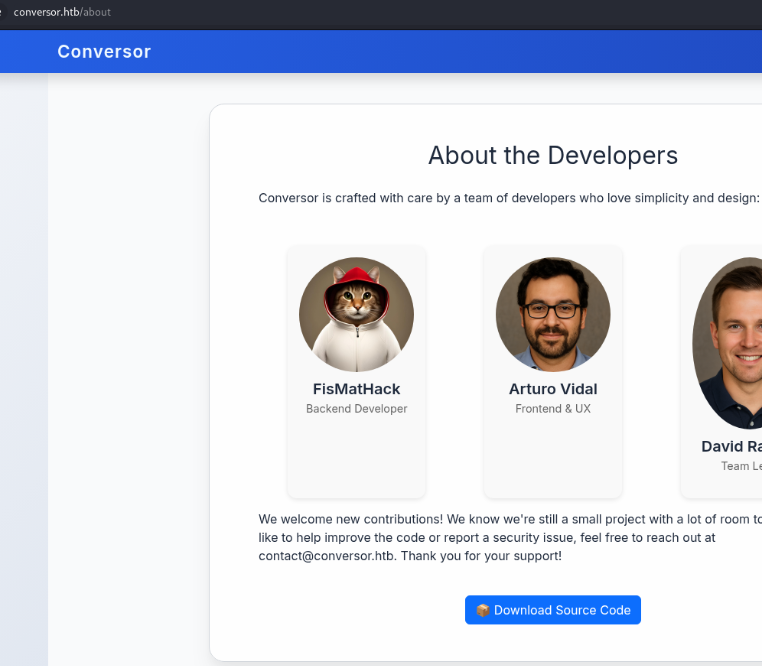Image resolution: width=762 pixels, height=666 pixels.
Task: Click the About the Developers heading
Action: click(552, 155)
